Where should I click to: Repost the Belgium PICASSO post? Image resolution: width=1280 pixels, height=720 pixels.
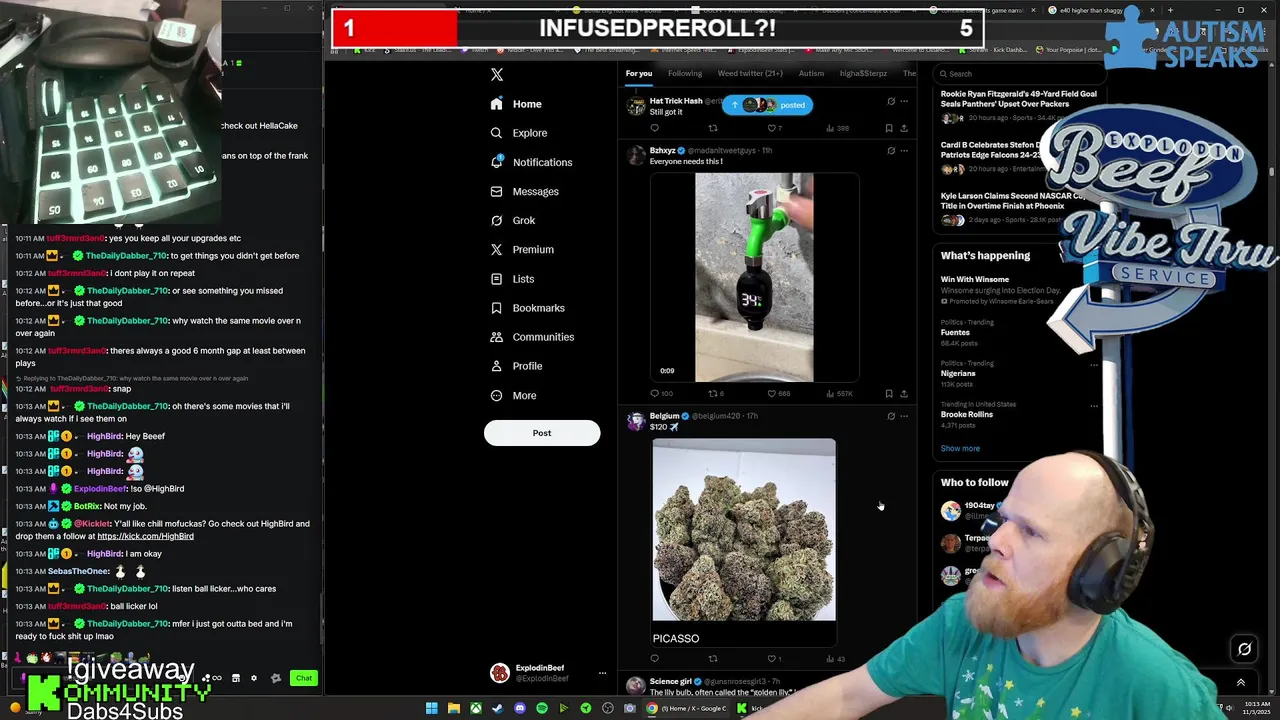click(713, 658)
